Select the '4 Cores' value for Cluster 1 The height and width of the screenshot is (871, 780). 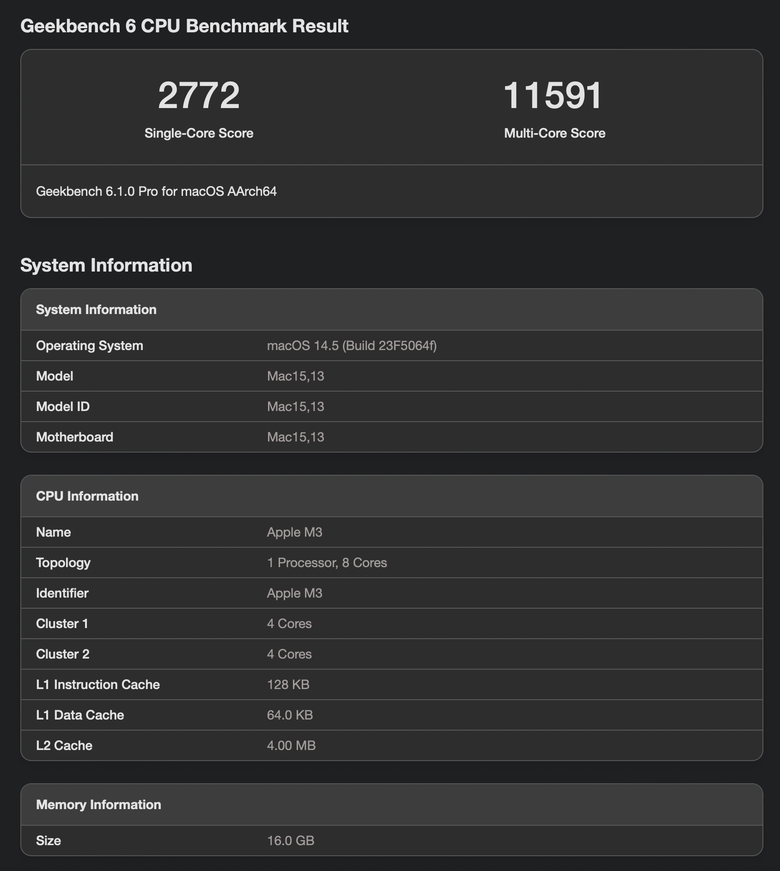(289, 624)
